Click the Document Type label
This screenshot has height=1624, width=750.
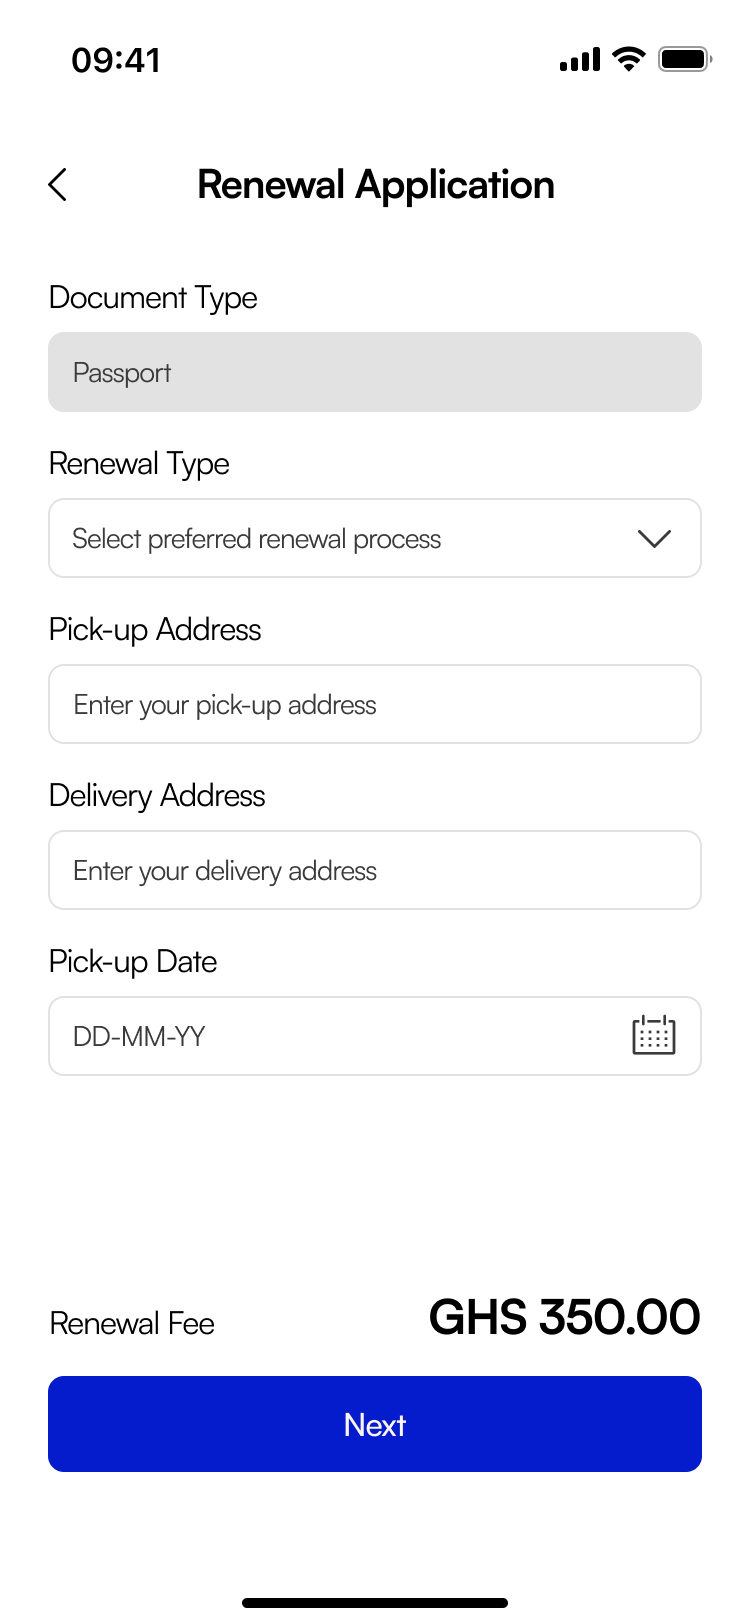pyautogui.click(x=153, y=298)
